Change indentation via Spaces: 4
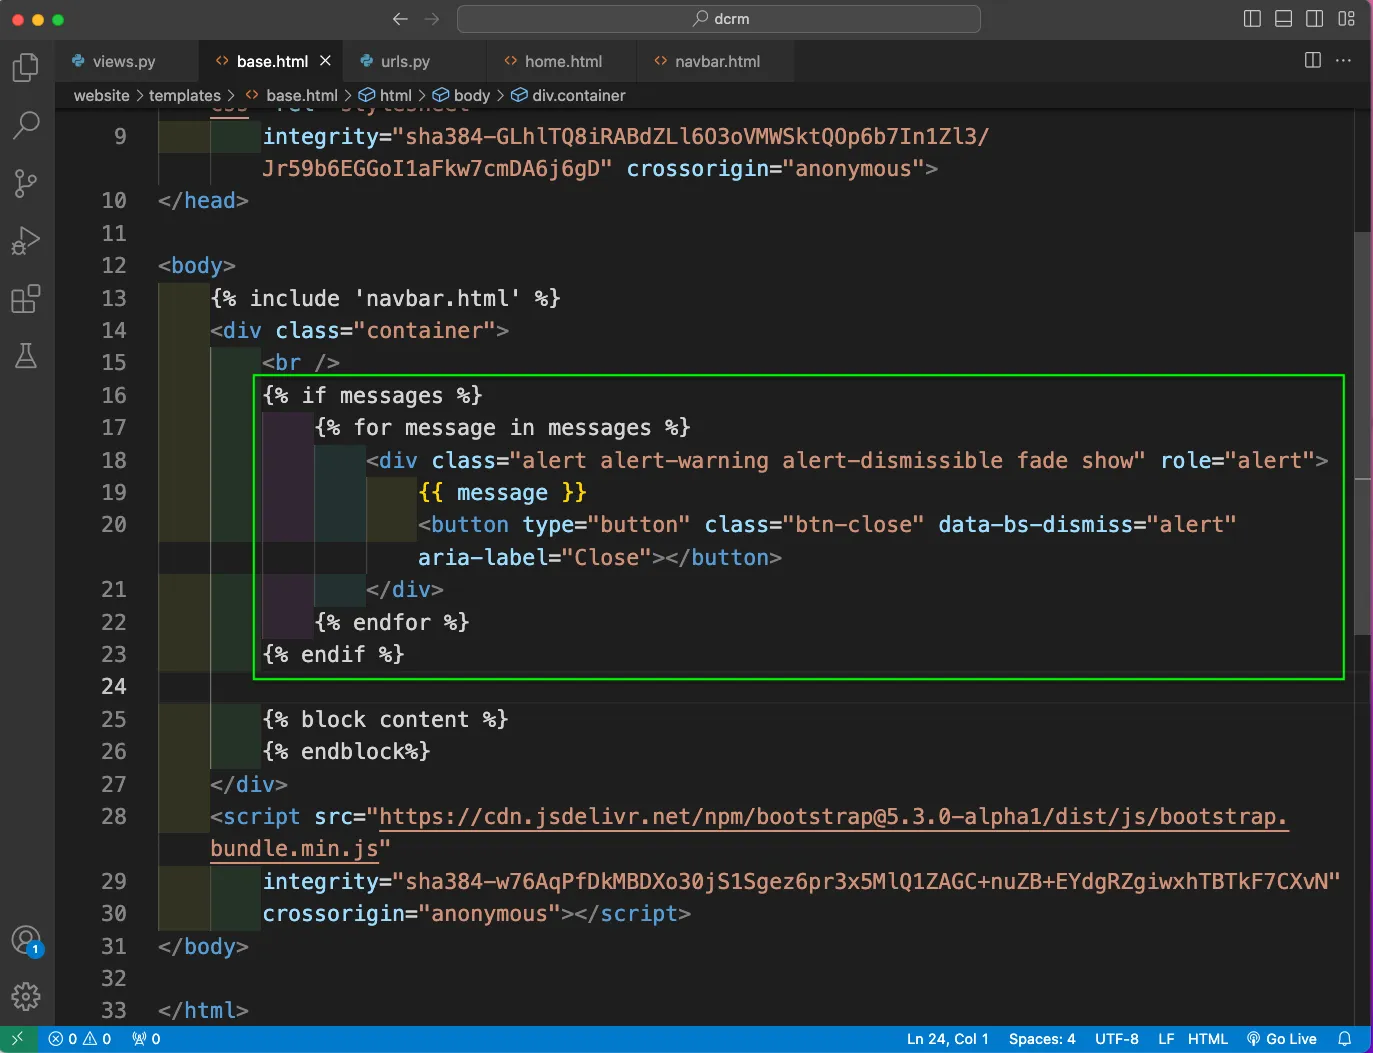The height and width of the screenshot is (1053, 1373). [1042, 1039]
